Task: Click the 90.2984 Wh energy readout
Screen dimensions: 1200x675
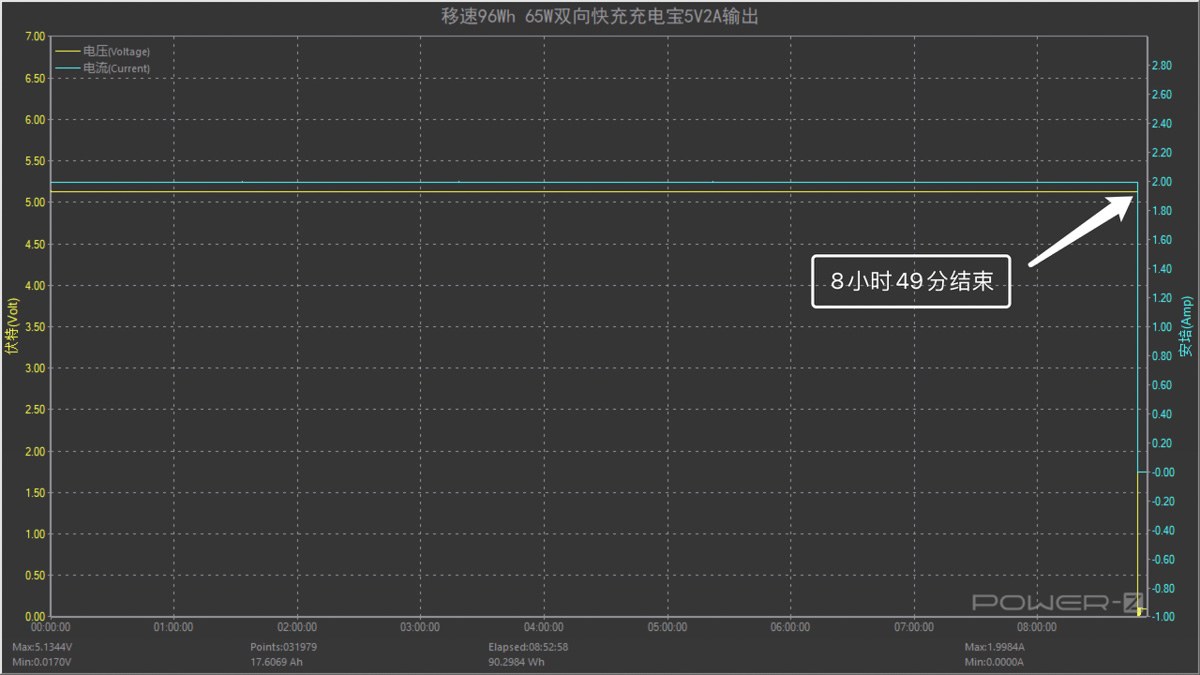Action: pos(516,662)
